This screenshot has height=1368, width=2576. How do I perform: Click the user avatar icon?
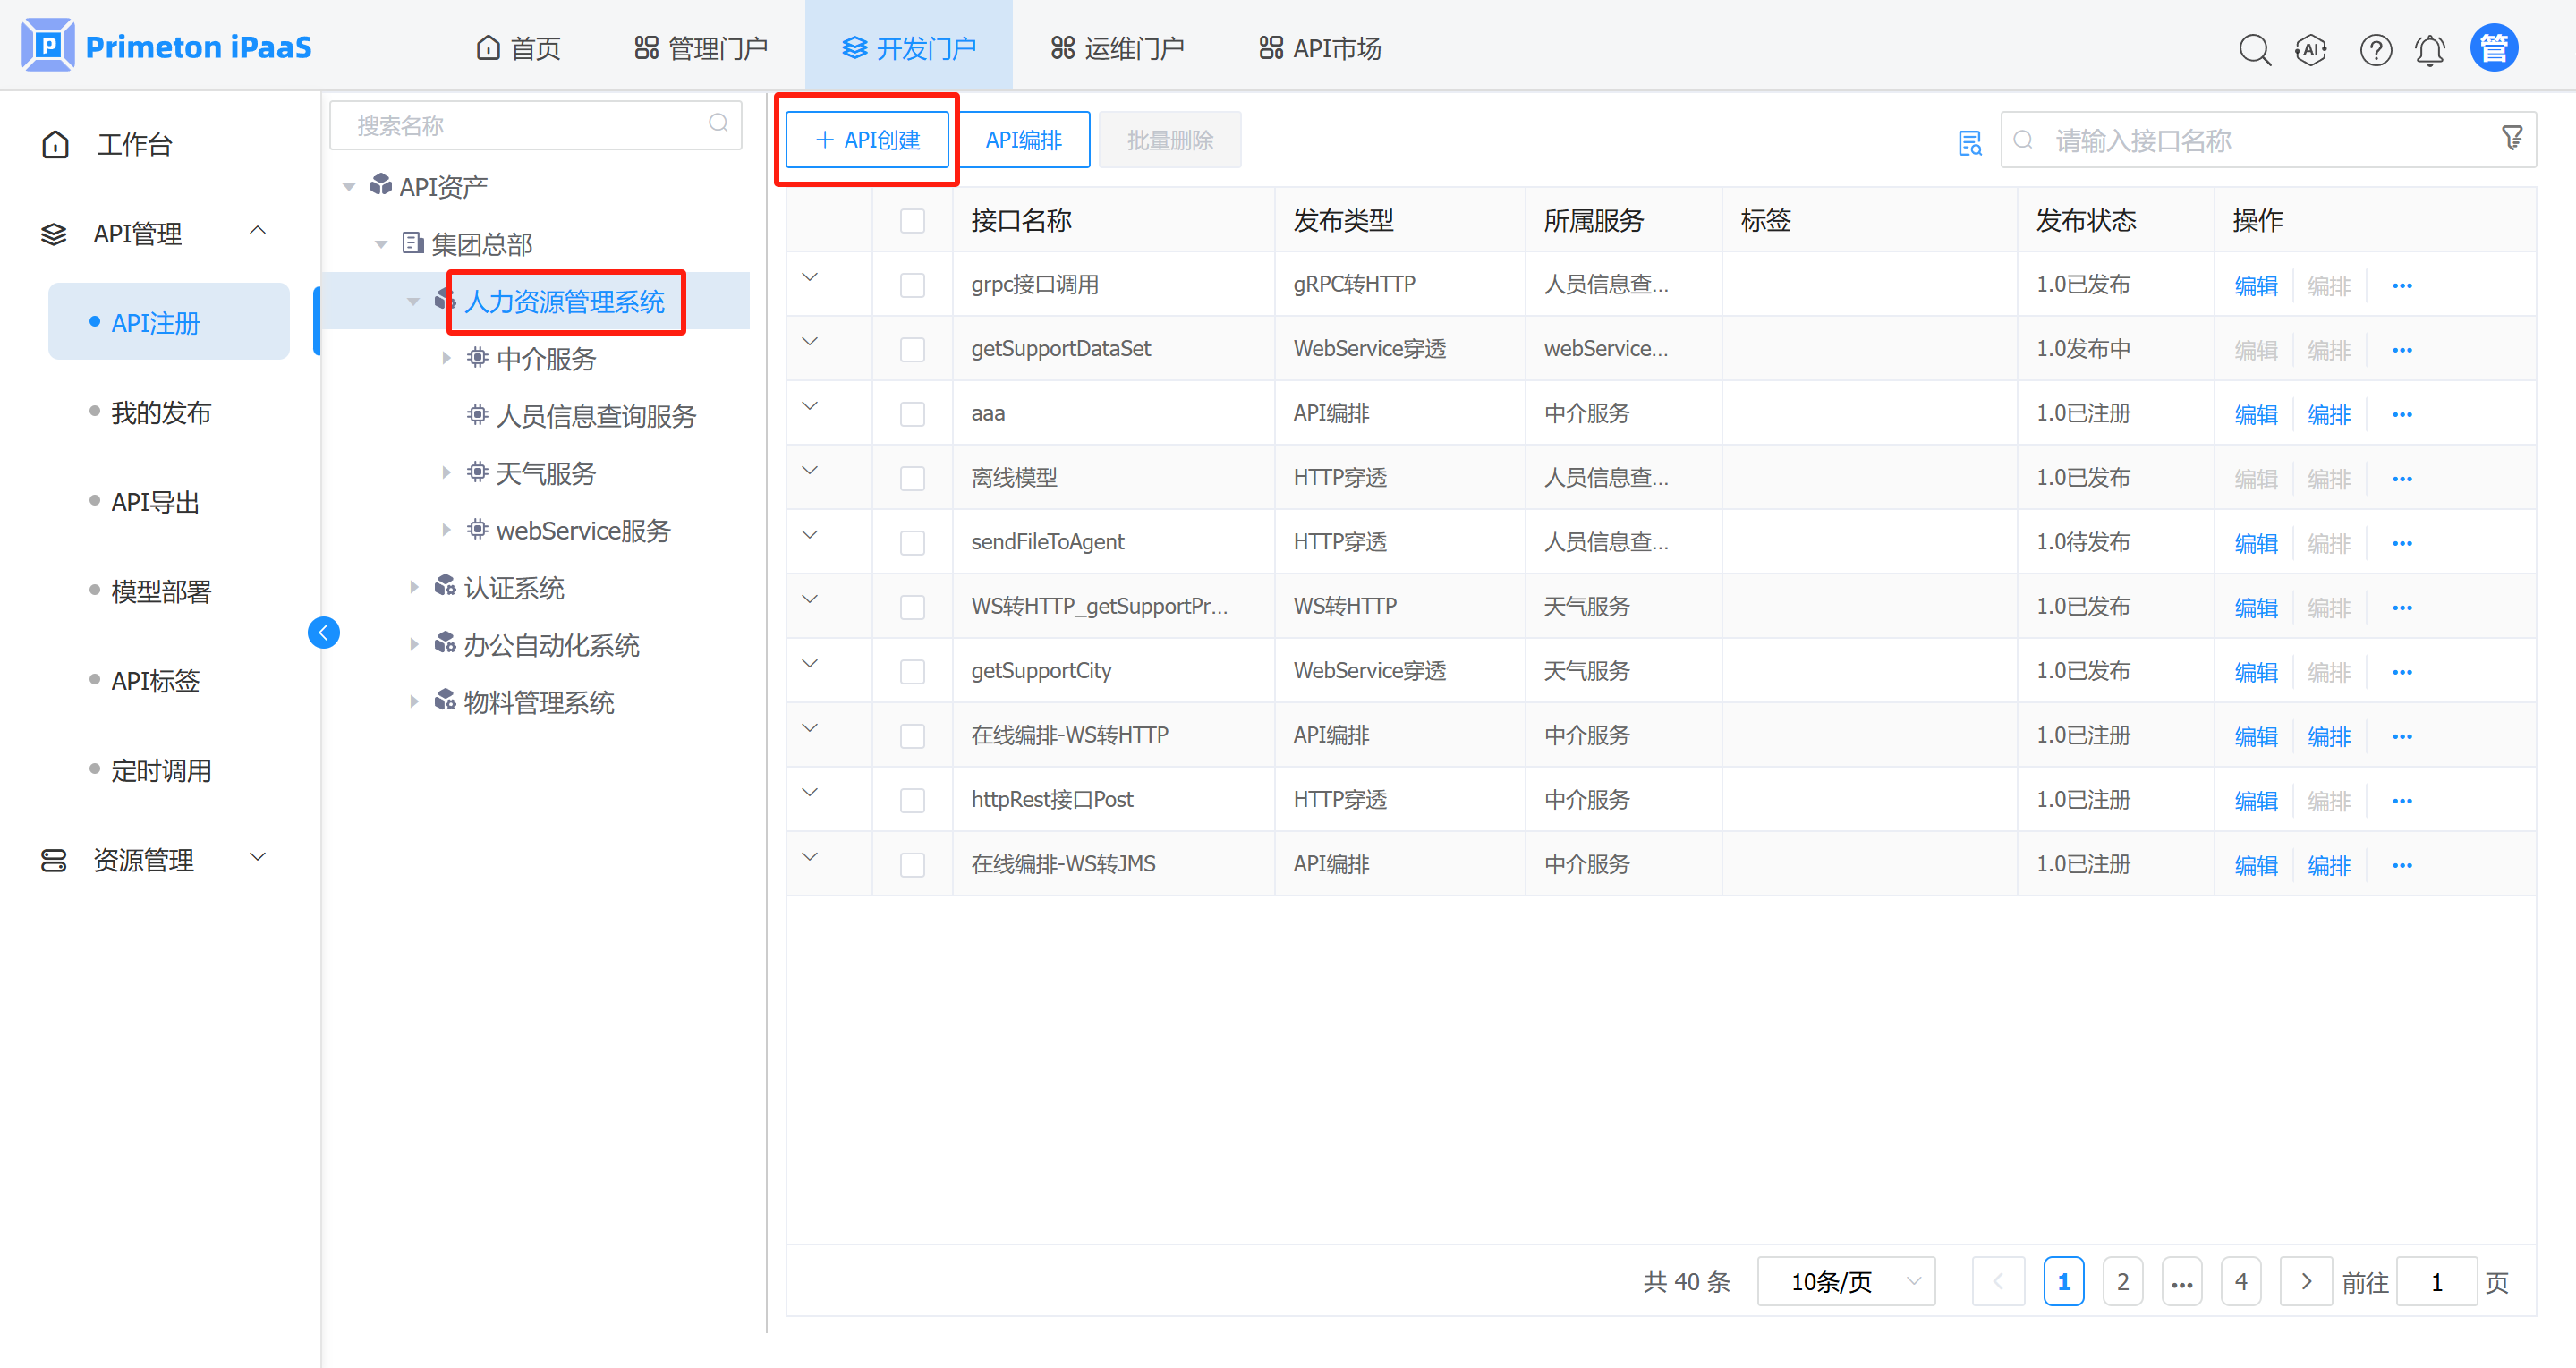click(2494, 48)
